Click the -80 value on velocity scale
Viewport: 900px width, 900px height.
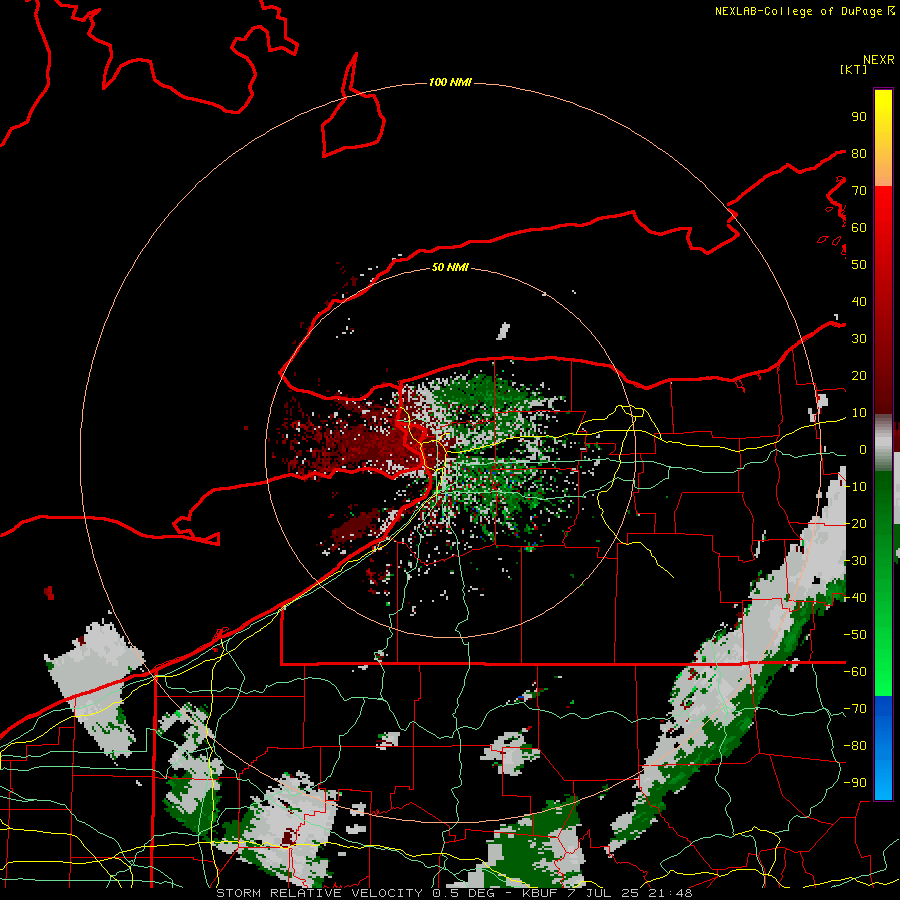(855, 746)
